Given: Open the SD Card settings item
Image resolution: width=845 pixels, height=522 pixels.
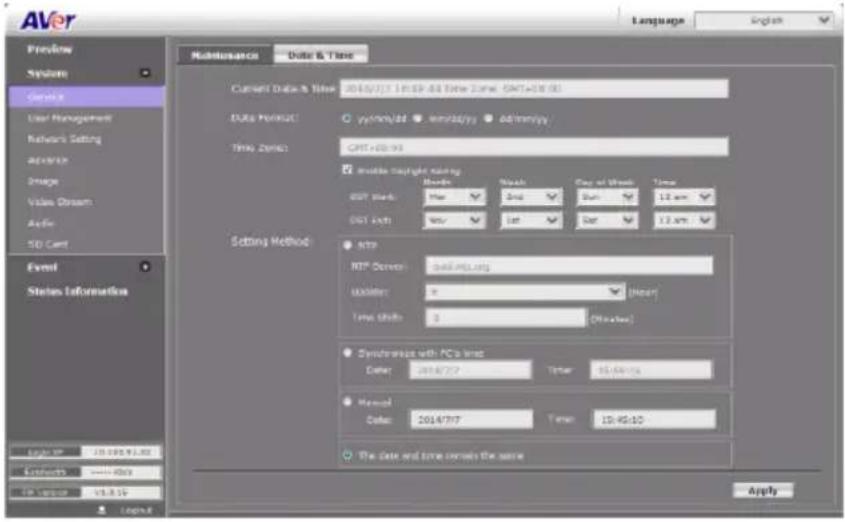Looking at the screenshot, I should [x=47, y=244].
